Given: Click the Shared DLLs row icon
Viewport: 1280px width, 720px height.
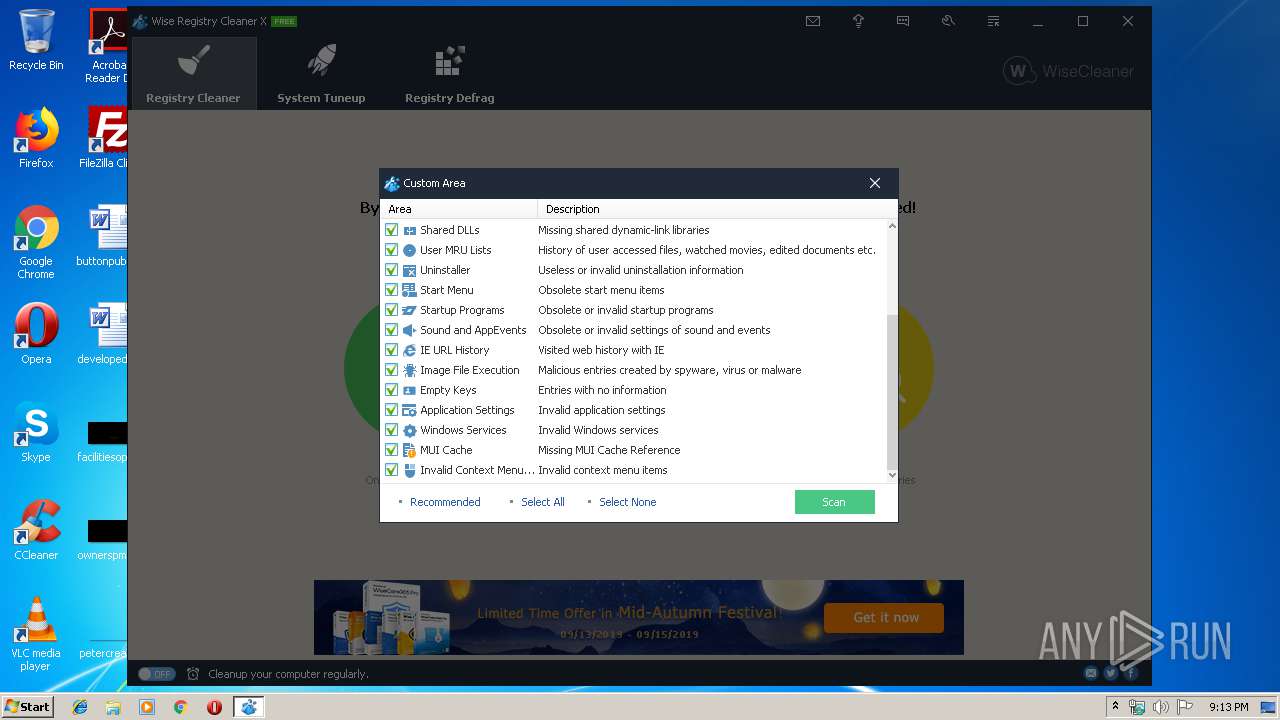Looking at the screenshot, I should [410, 230].
